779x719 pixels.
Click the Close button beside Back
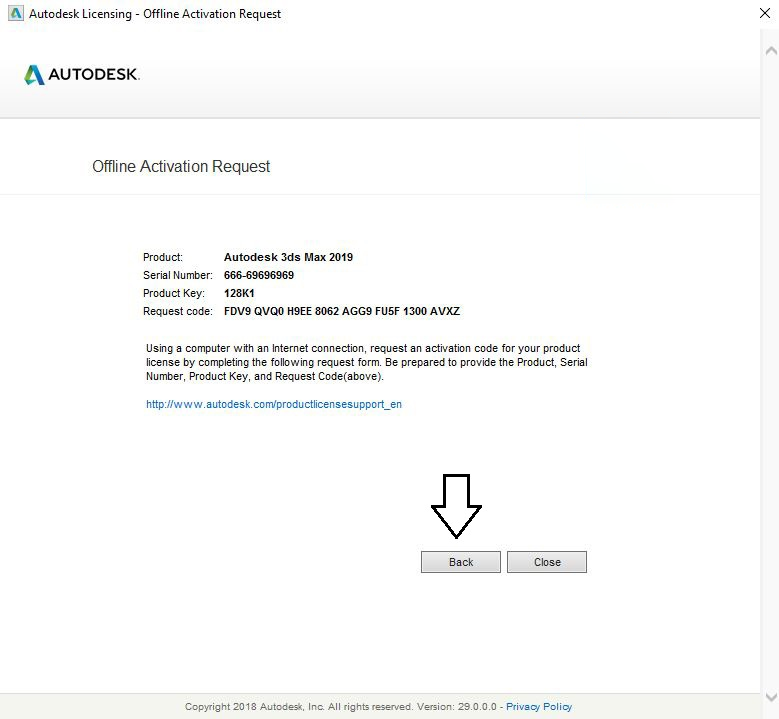tap(546, 562)
